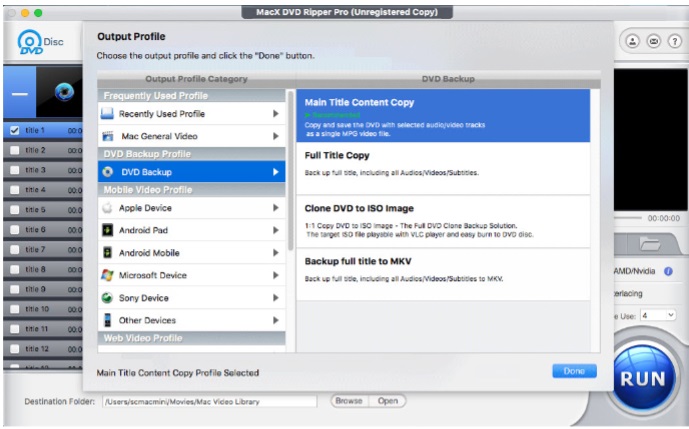Uncheck the title 1 checkbox

(x=15, y=130)
